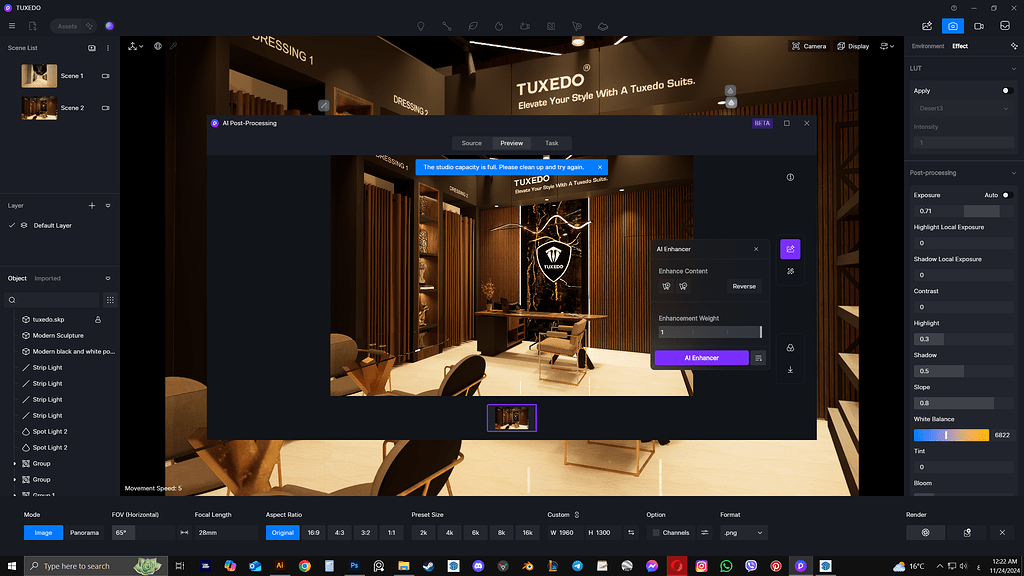Click the object search field
The height and width of the screenshot is (576, 1024).
pos(53,300)
